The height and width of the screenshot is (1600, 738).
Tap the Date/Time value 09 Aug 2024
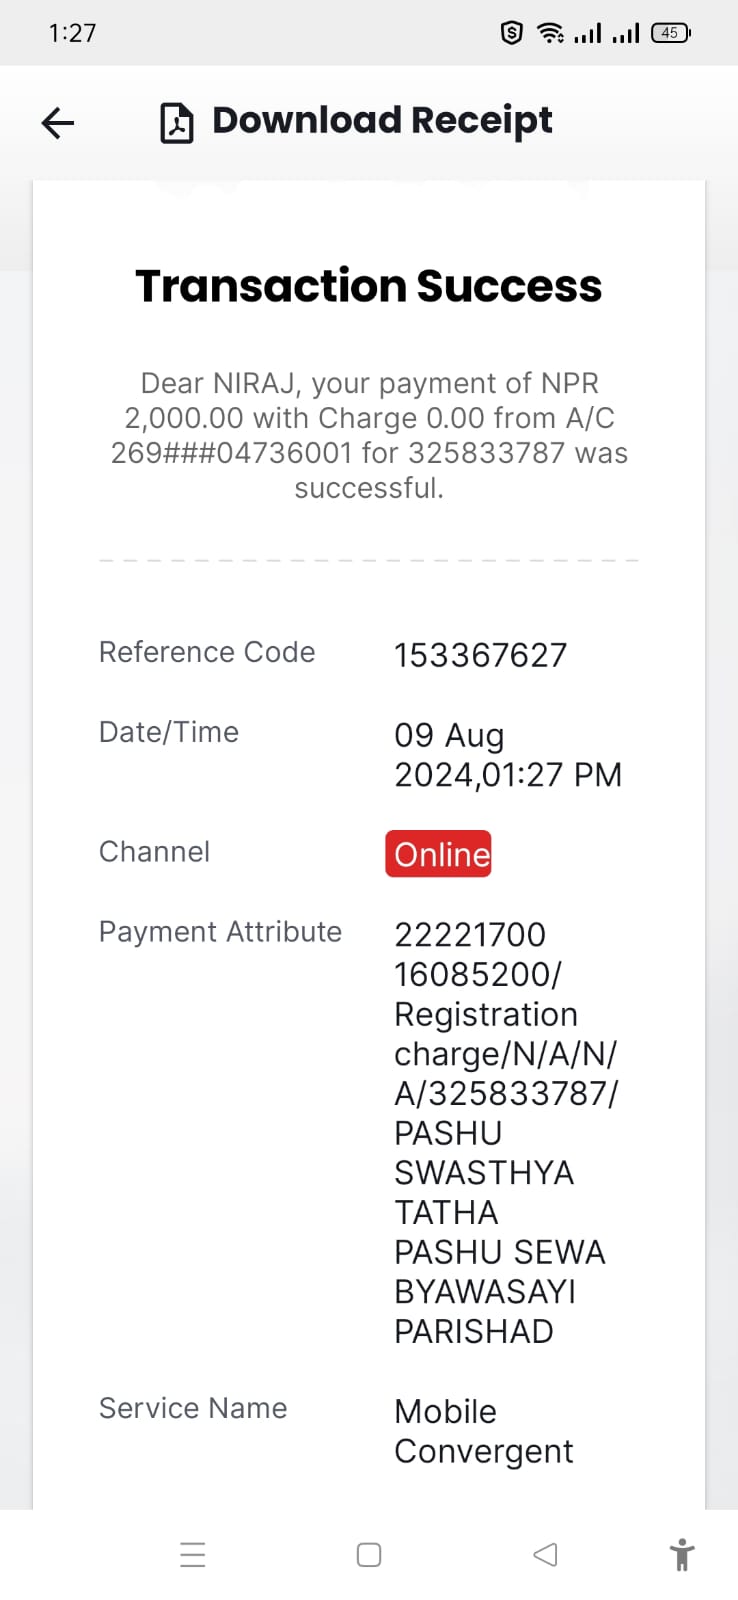click(508, 754)
